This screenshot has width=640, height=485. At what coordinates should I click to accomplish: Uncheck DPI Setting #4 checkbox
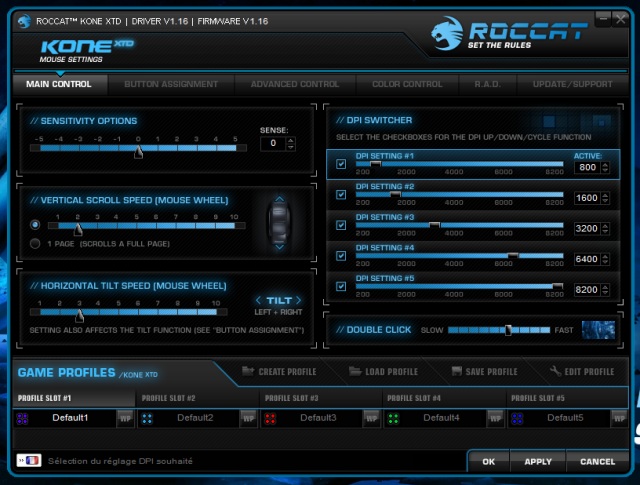(341, 256)
